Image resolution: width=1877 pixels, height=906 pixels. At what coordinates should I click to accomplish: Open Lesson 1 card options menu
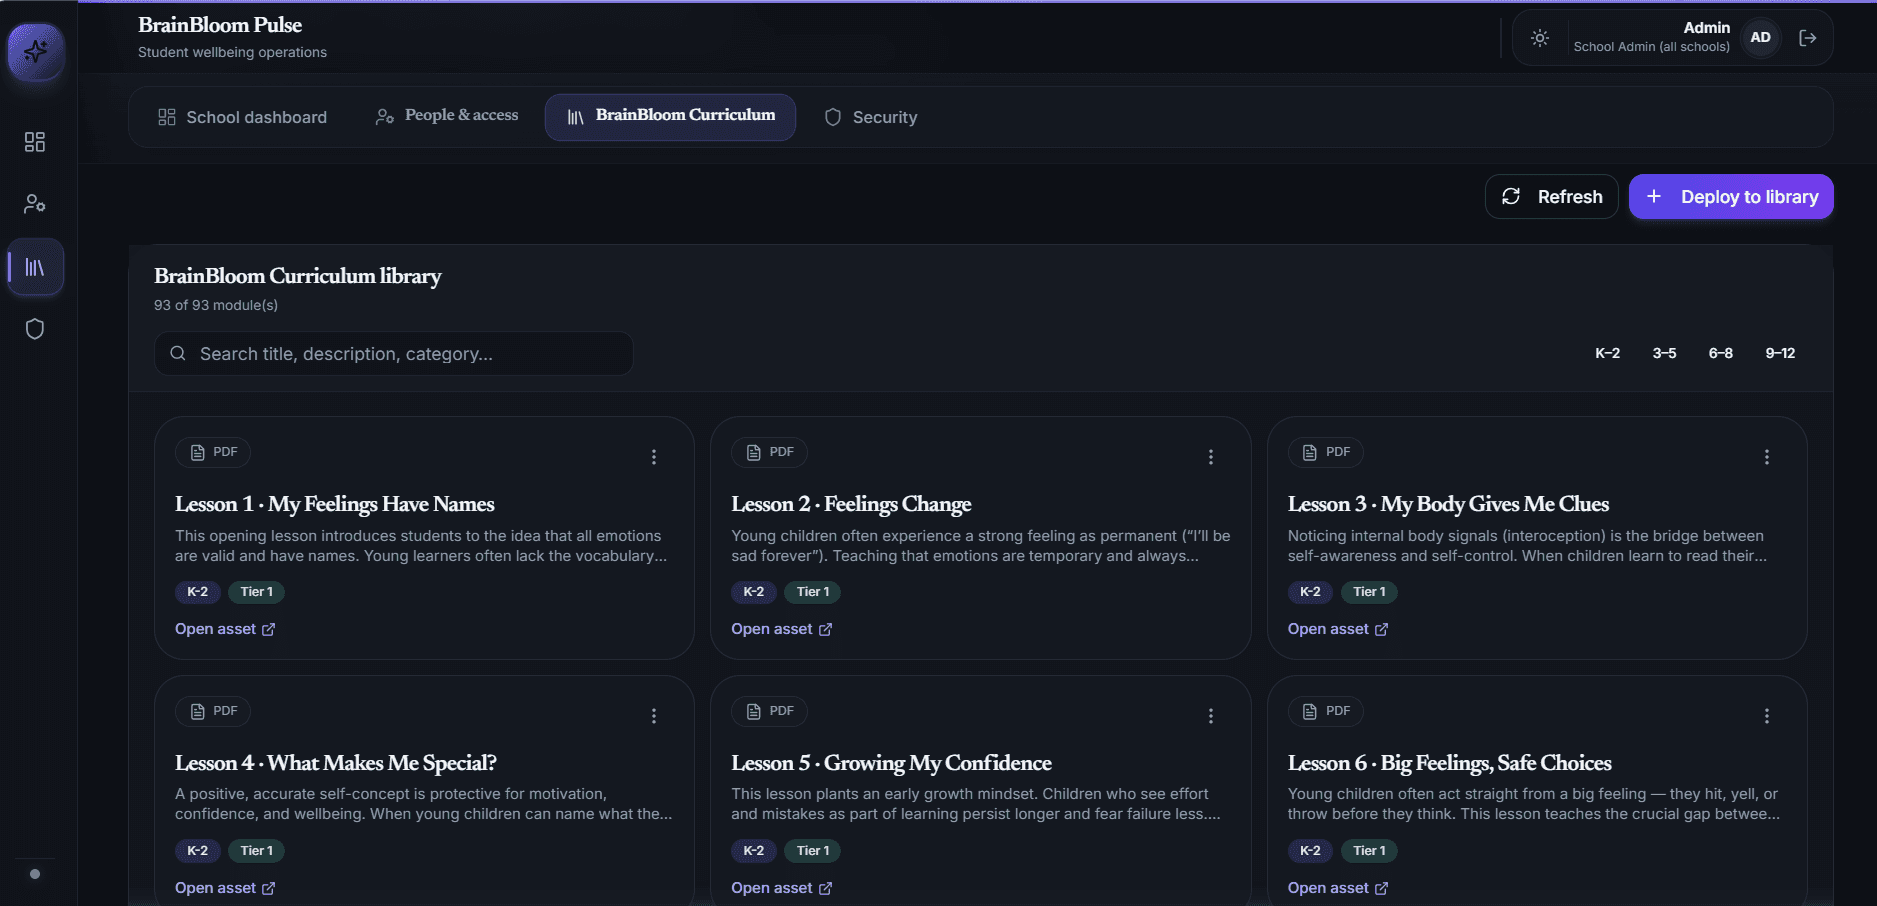[654, 457]
